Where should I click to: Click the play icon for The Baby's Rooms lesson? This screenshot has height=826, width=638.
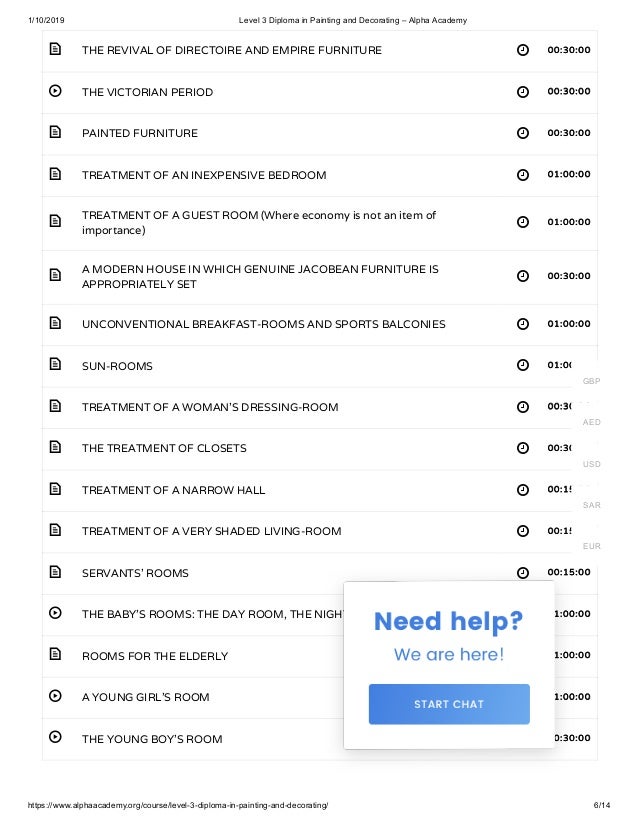(55, 613)
